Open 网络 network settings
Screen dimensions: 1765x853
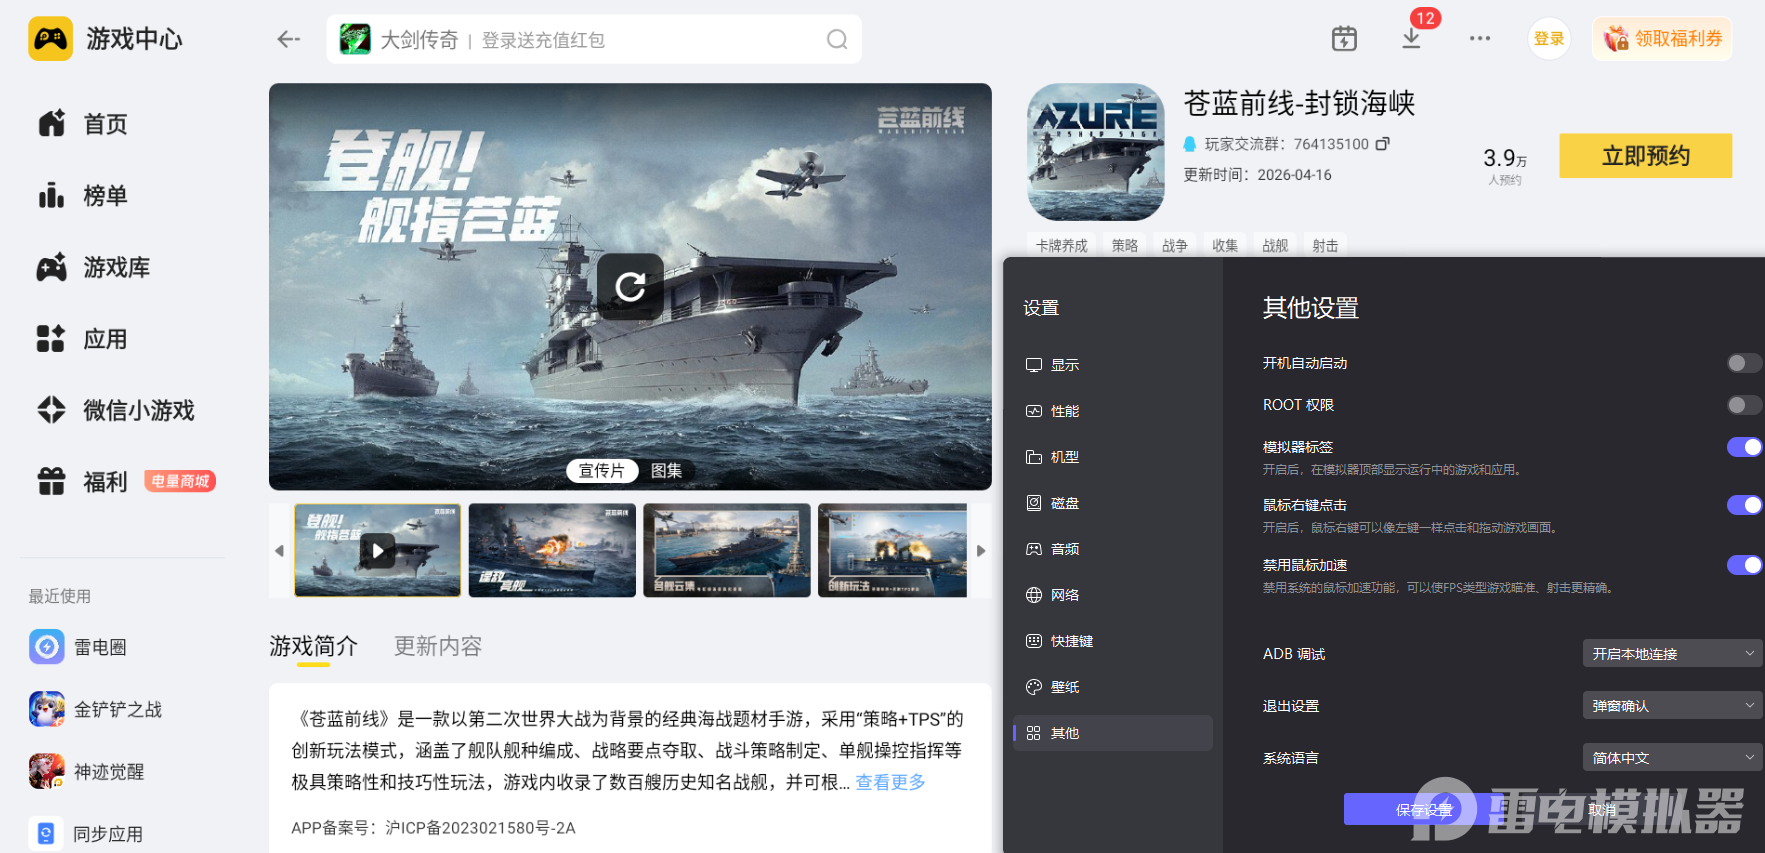point(1113,595)
